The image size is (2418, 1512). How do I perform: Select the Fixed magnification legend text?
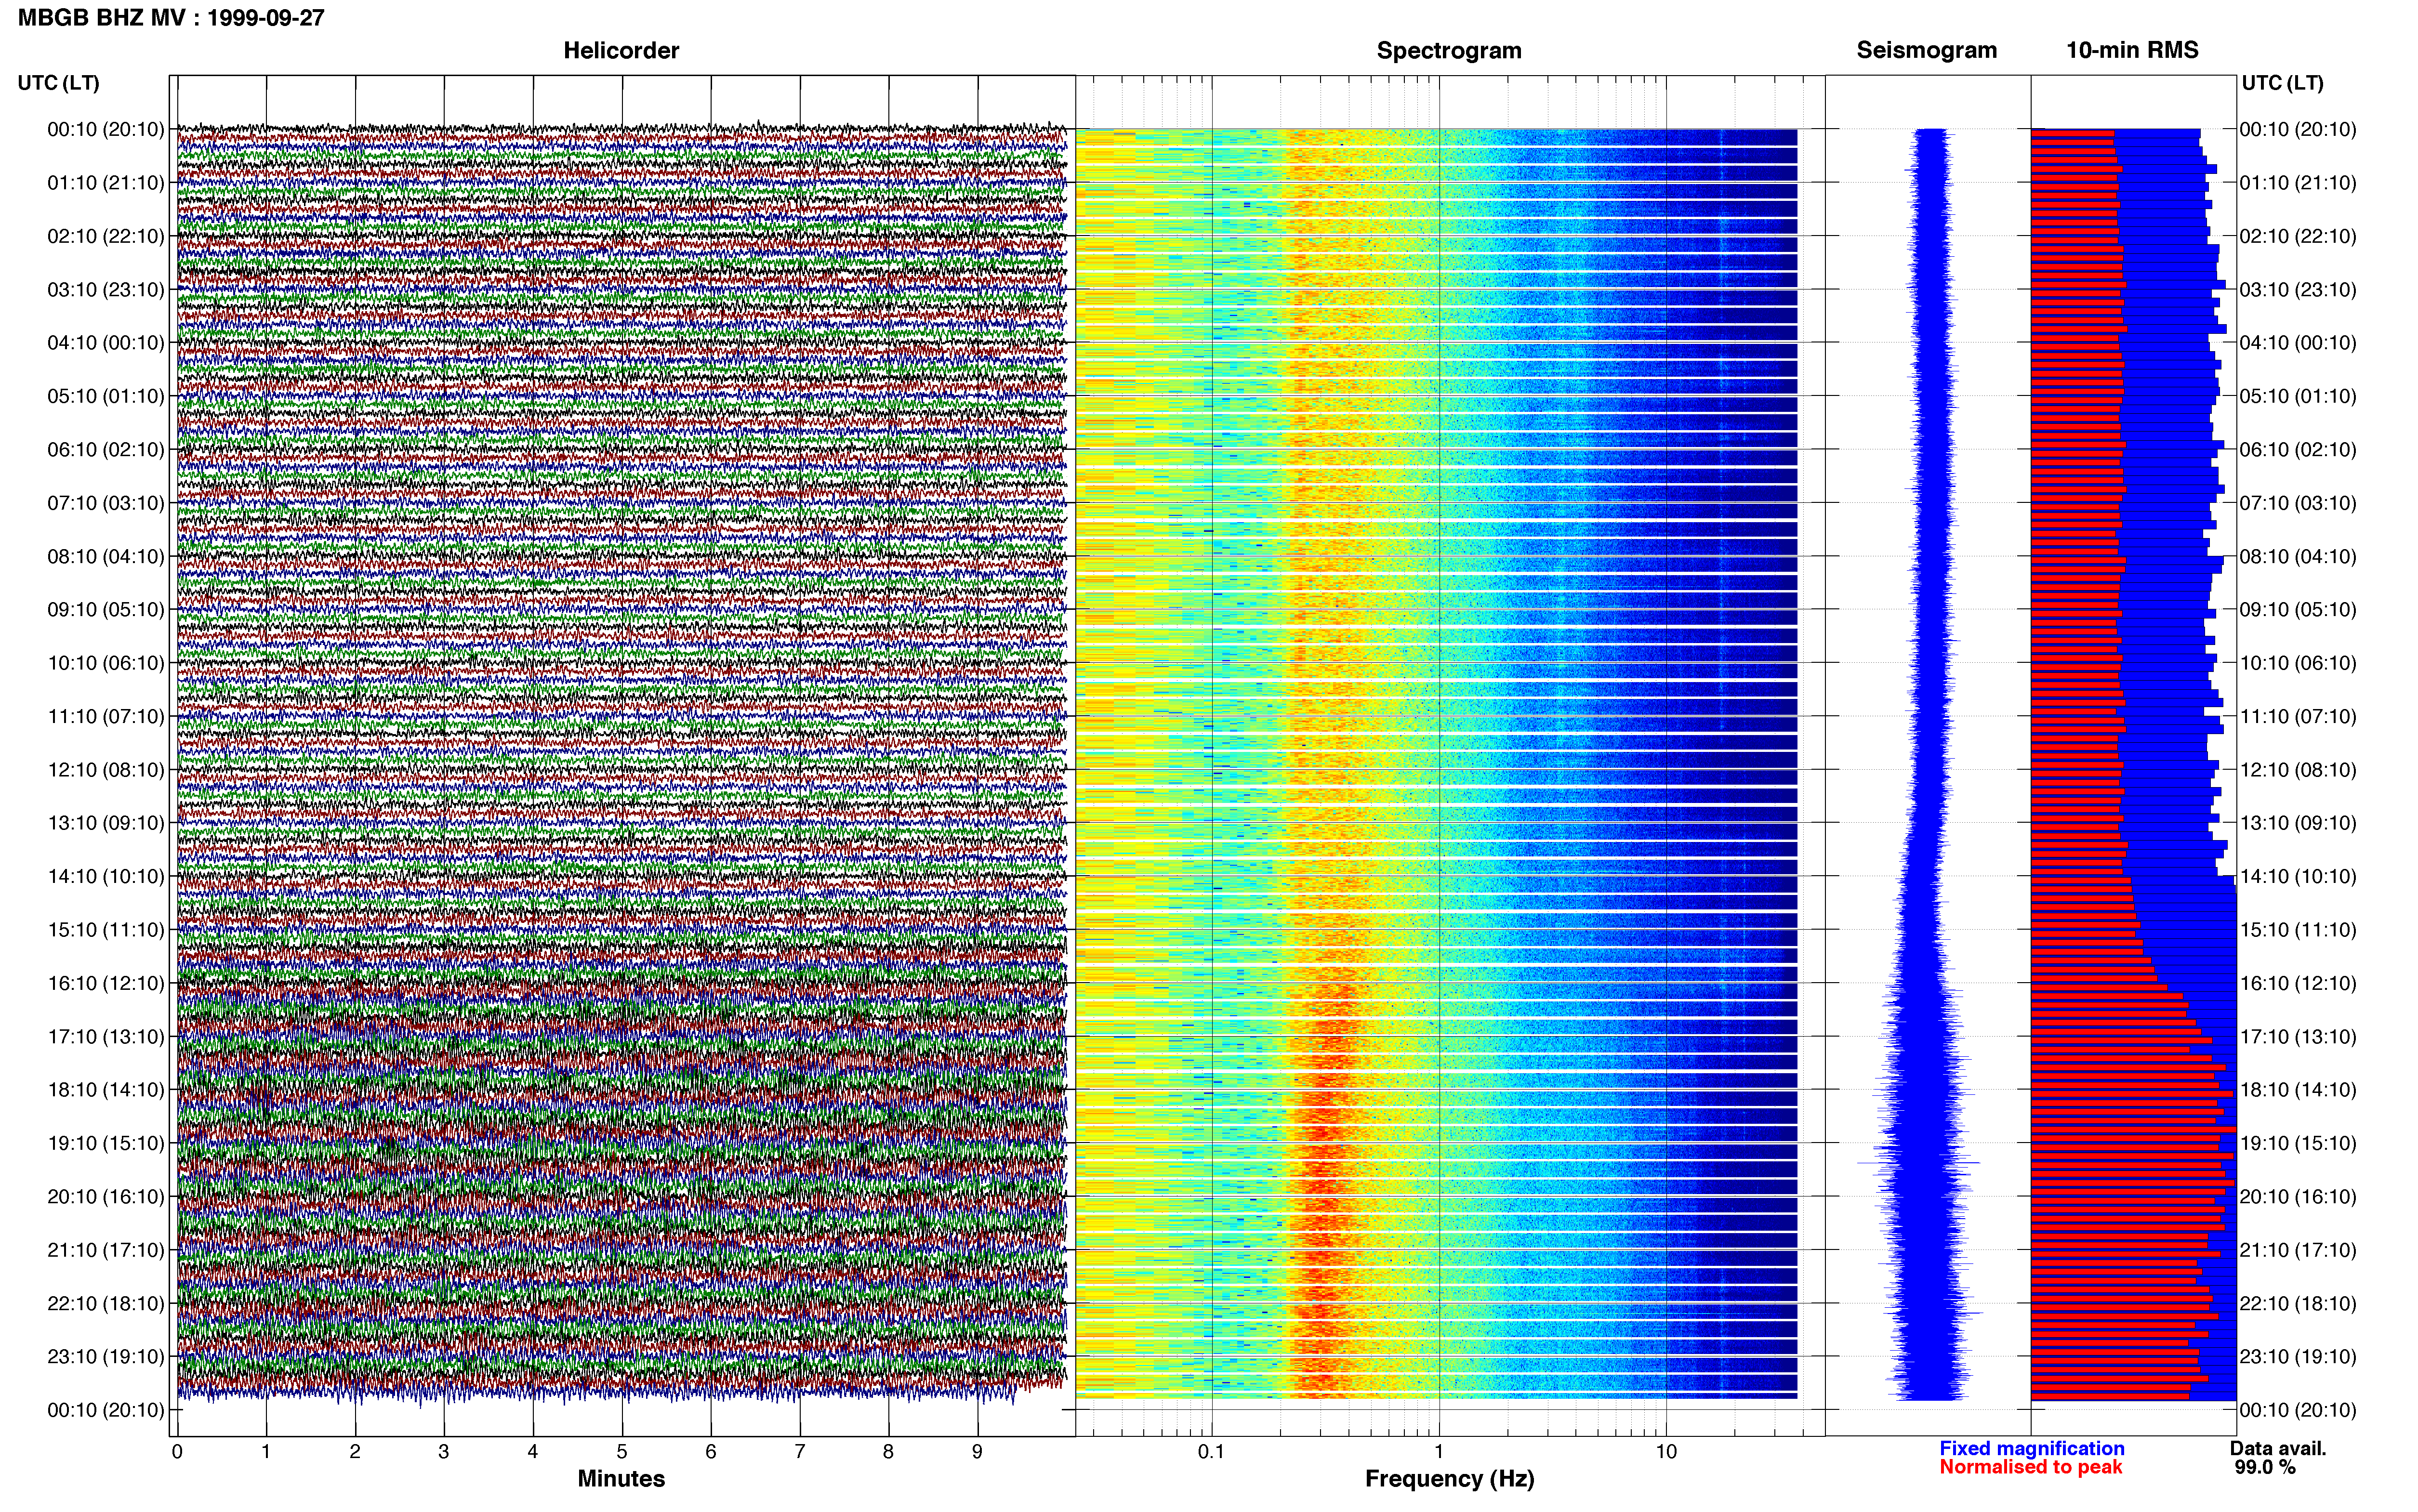pyautogui.click(x=2031, y=1448)
